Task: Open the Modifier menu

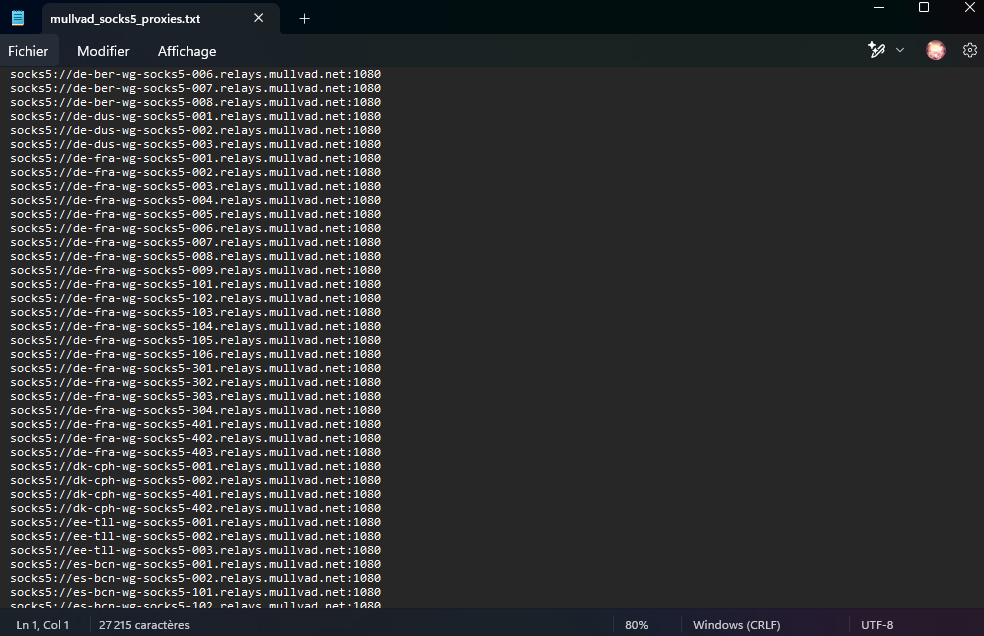Action: click(x=103, y=51)
